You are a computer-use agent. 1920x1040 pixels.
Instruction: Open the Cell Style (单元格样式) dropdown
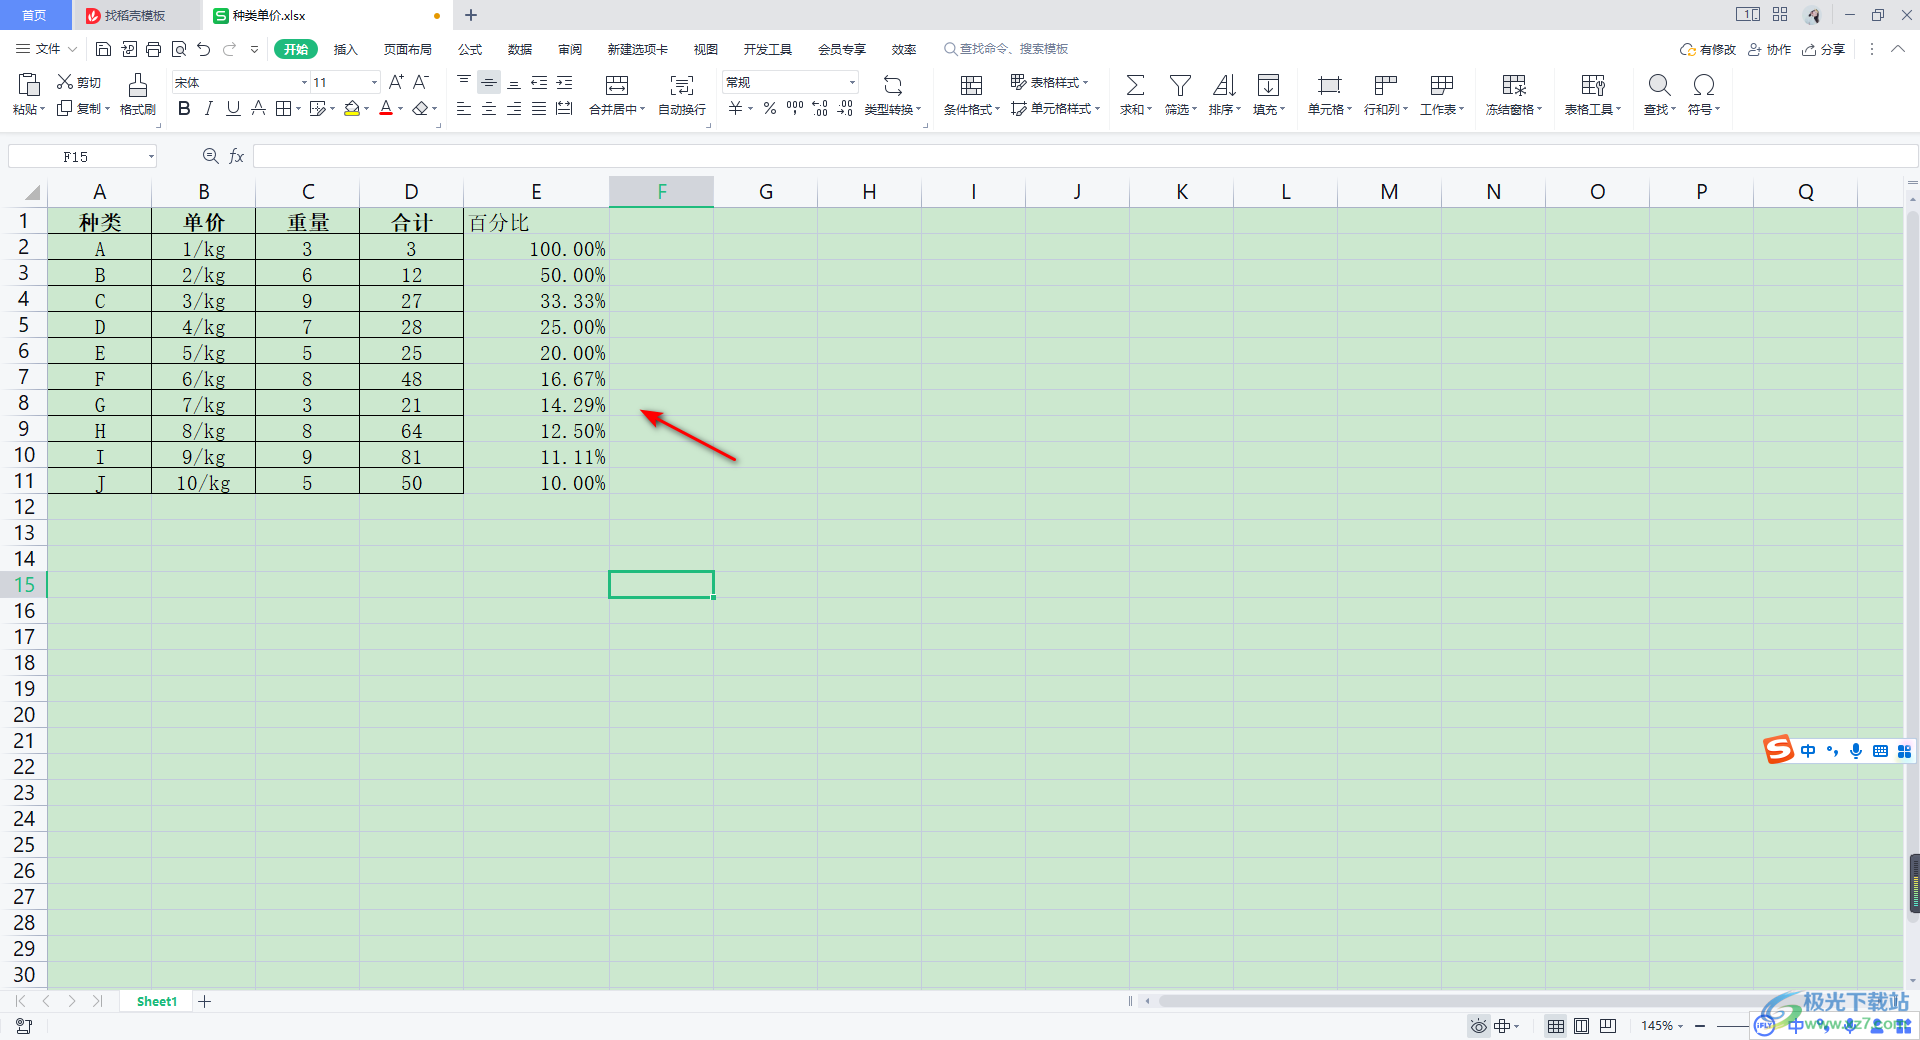(1055, 108)
